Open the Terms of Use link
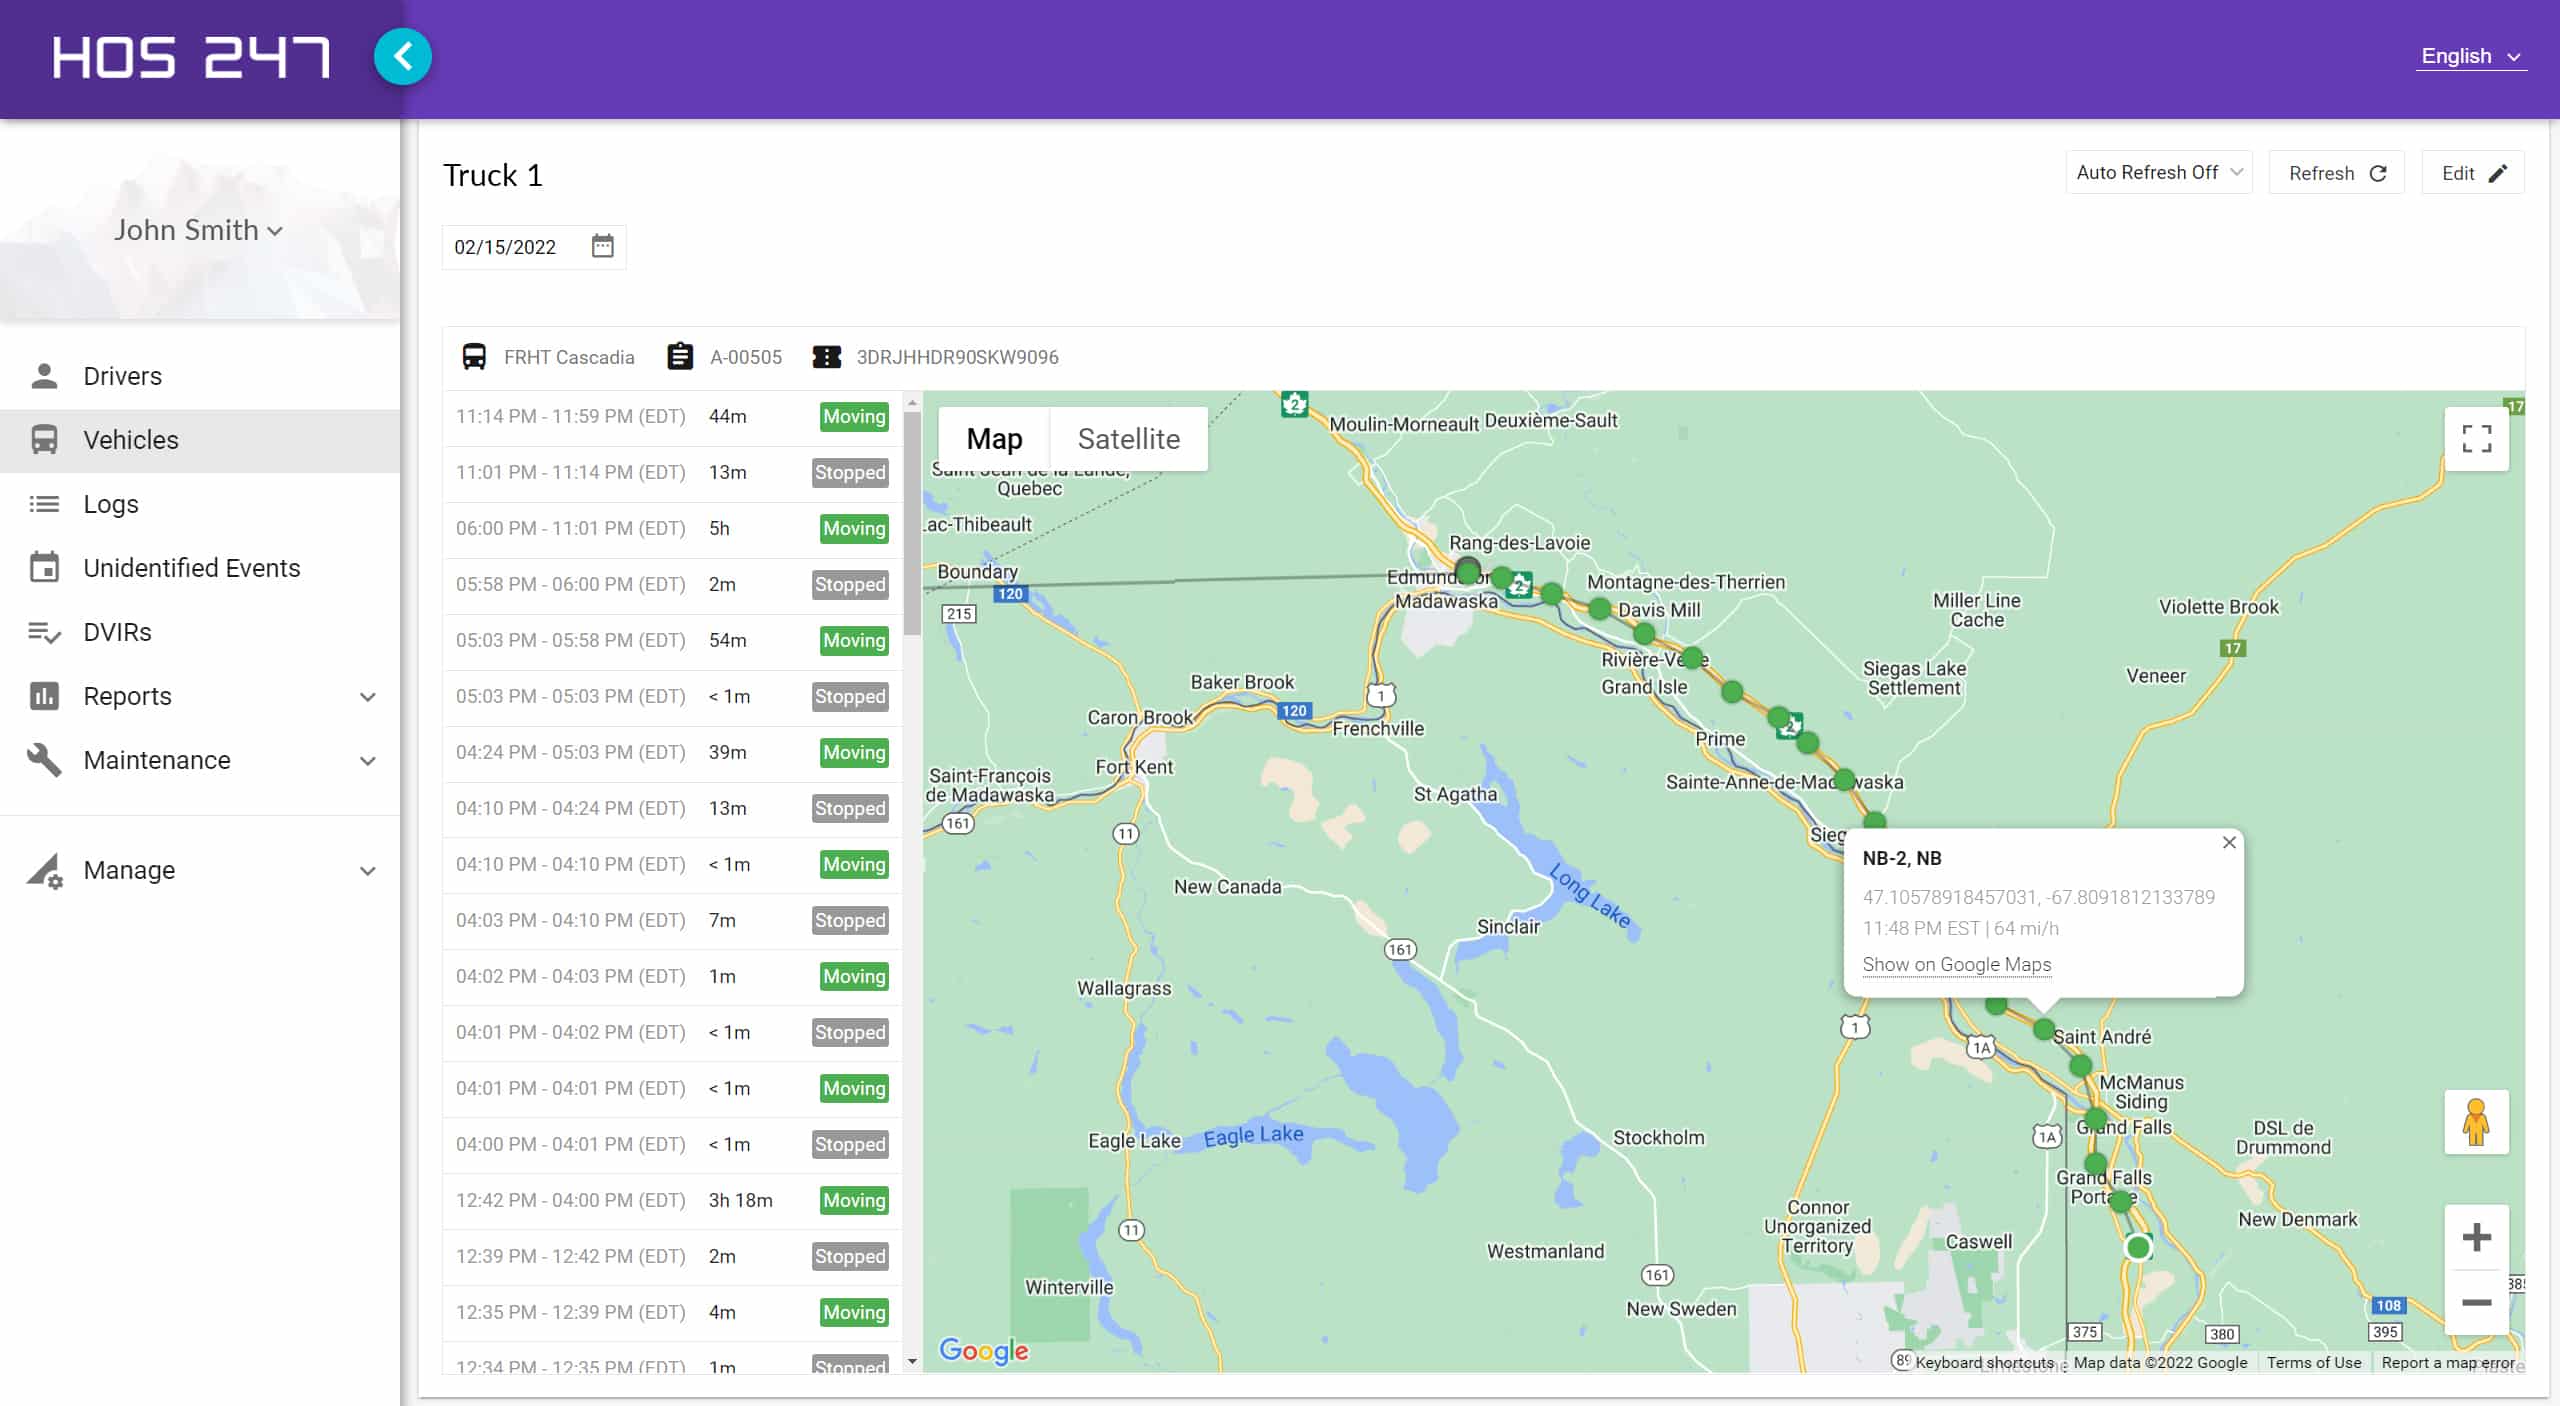The height and width of the screenshot is (1406, 2560). coord(2314,1363)
